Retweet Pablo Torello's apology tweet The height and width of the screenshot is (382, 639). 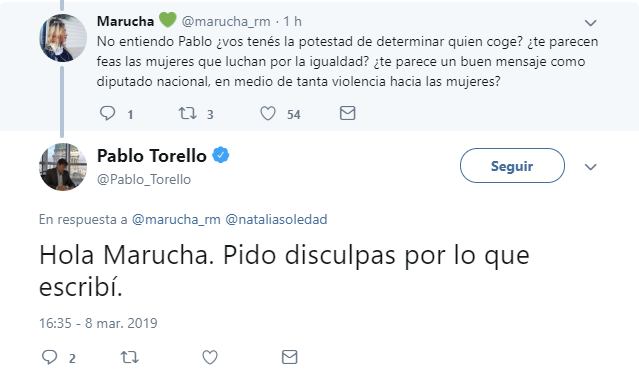tap(130, 358)
